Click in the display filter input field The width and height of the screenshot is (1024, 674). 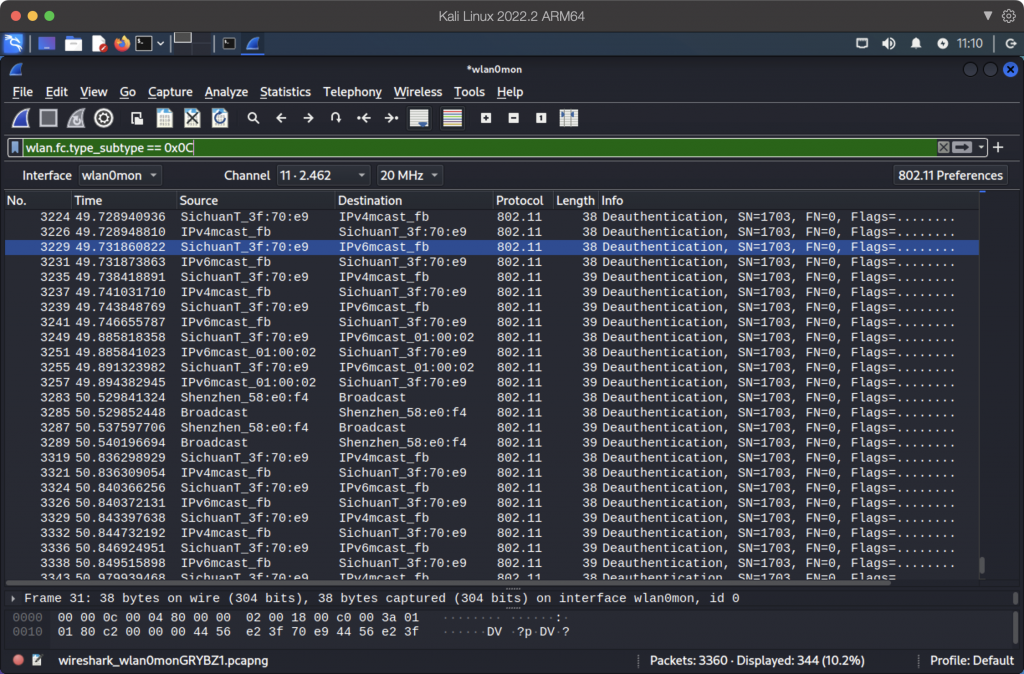tap(479, 148)
